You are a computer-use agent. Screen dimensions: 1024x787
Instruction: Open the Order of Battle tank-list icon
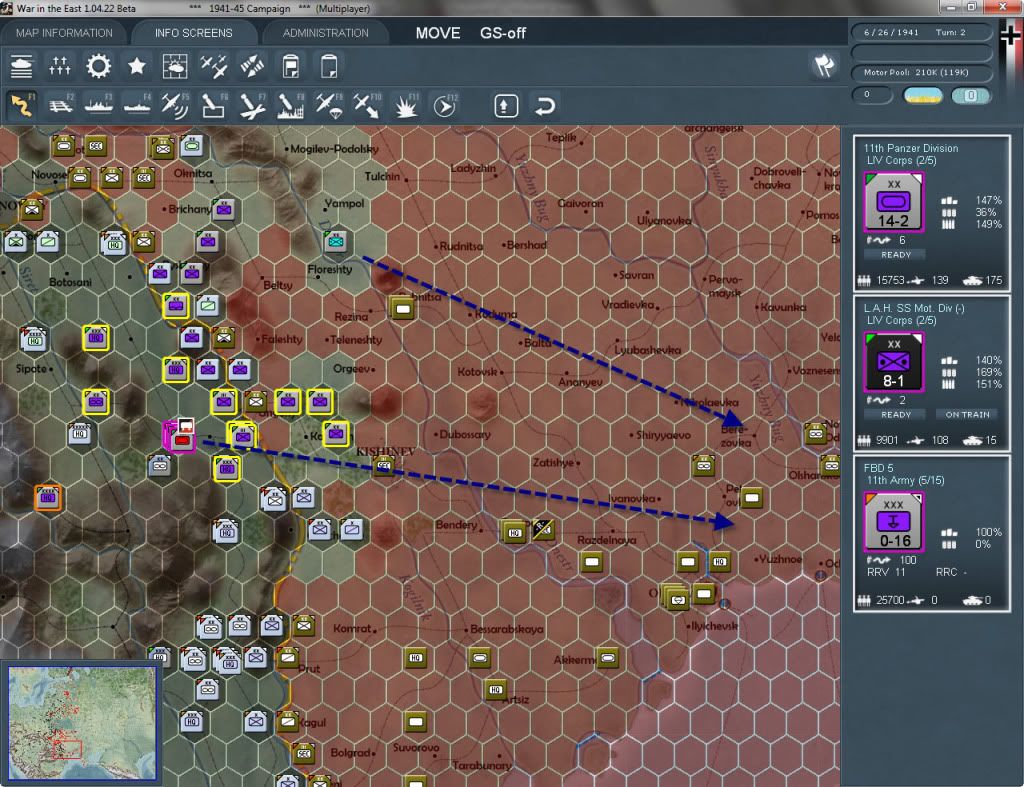tap(21, 67)
